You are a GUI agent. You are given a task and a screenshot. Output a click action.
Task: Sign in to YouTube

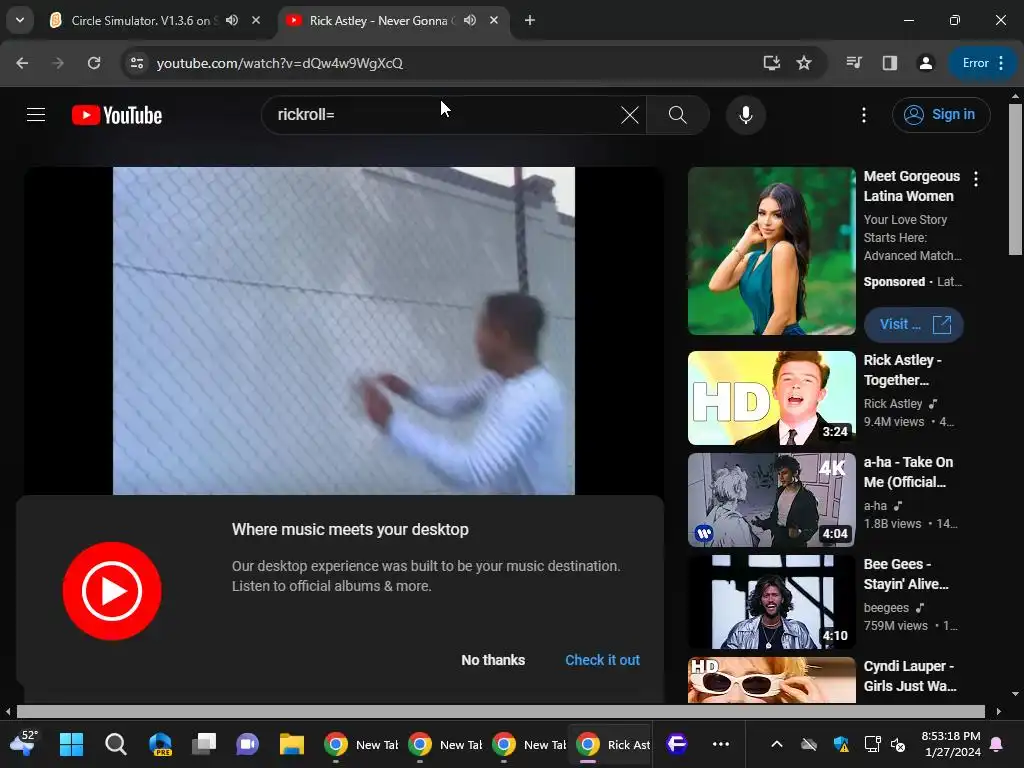tap(941, 115)
